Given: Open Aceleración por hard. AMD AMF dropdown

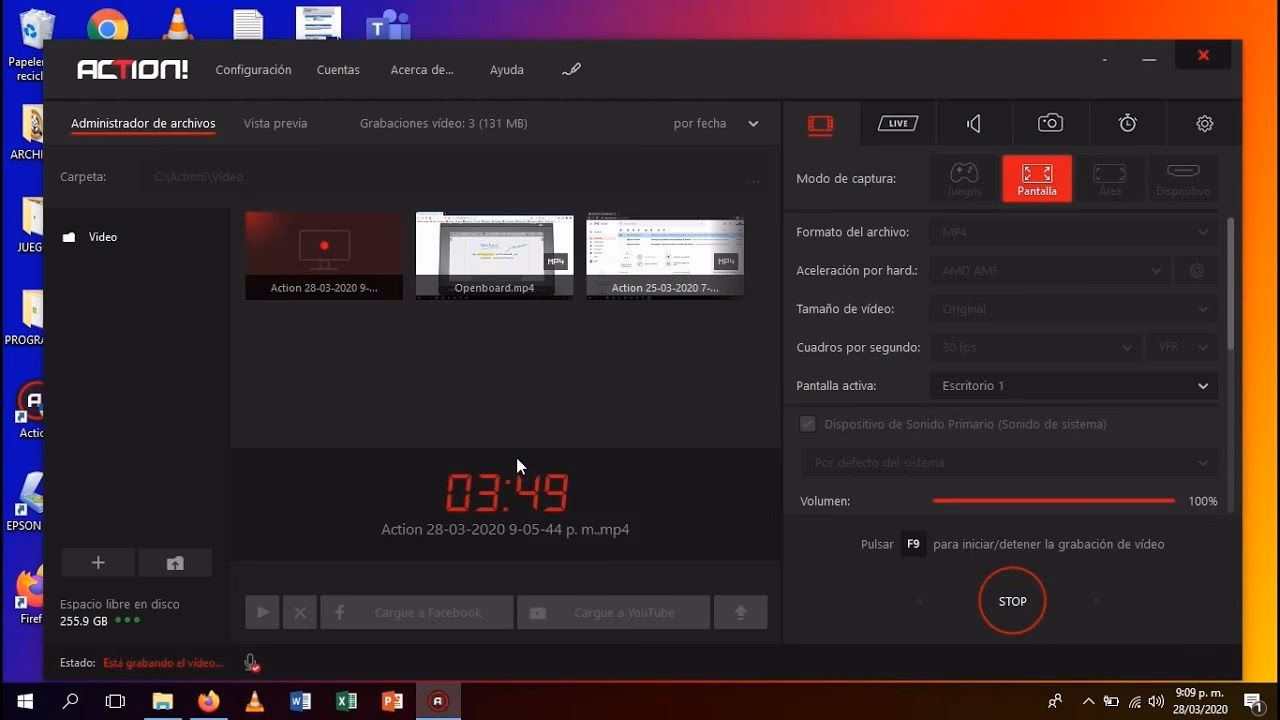Looking at the screenshot, I should (x=1052, y=271).
